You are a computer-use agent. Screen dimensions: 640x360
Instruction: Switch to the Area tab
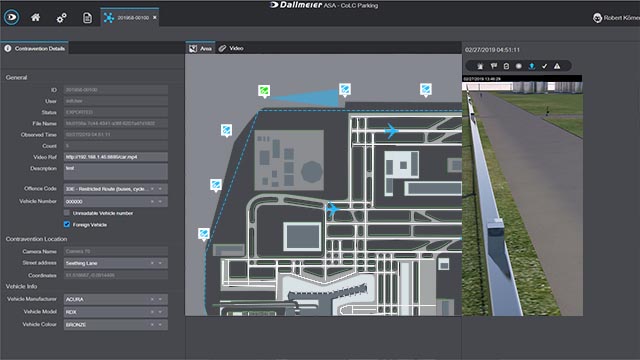click(x=200, y=48)
